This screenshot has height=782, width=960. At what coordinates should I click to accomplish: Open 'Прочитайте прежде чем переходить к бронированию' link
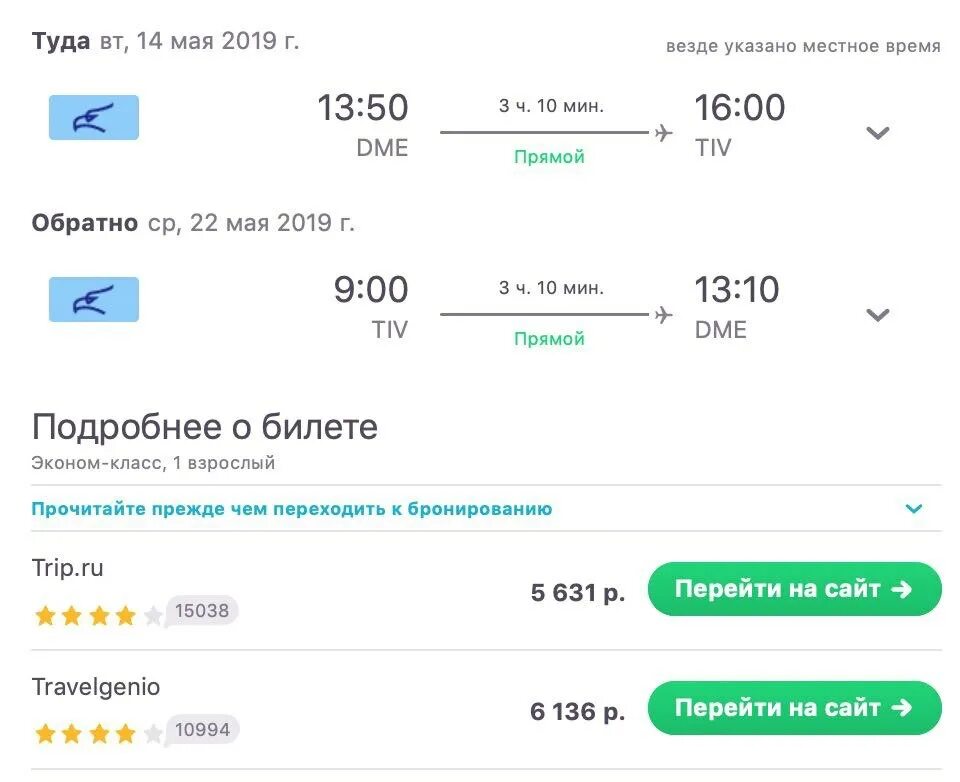(x=291, y=509)
